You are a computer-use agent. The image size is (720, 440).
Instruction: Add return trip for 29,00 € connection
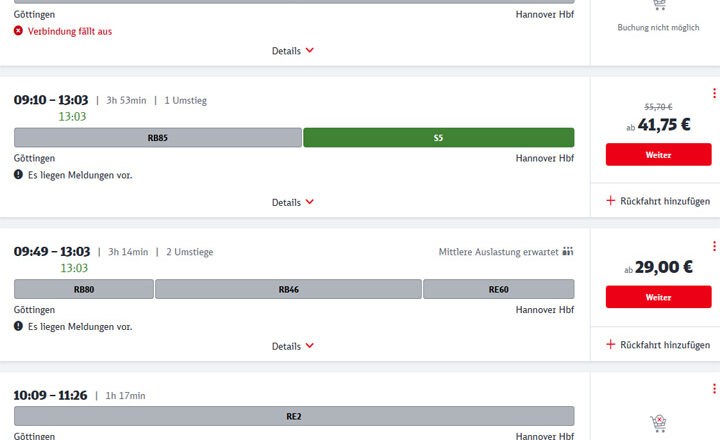(658, 345)
